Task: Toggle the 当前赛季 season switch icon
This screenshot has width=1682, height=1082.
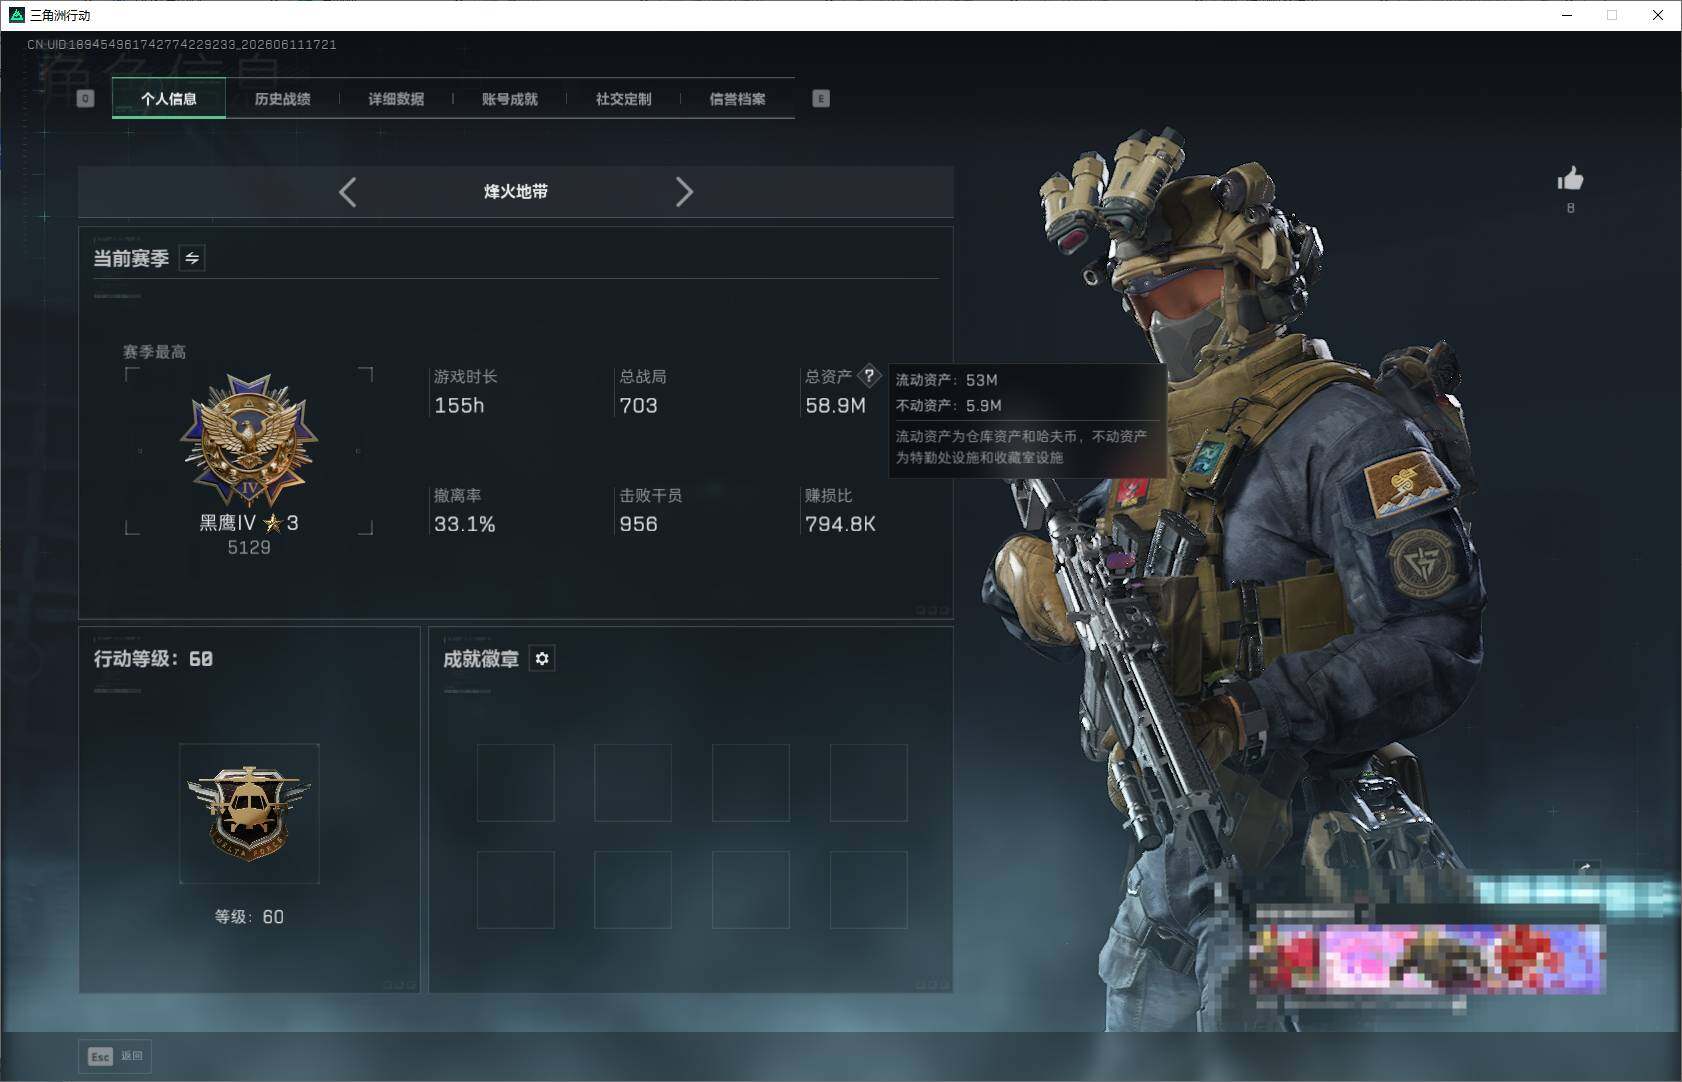Action: [192, 258]
